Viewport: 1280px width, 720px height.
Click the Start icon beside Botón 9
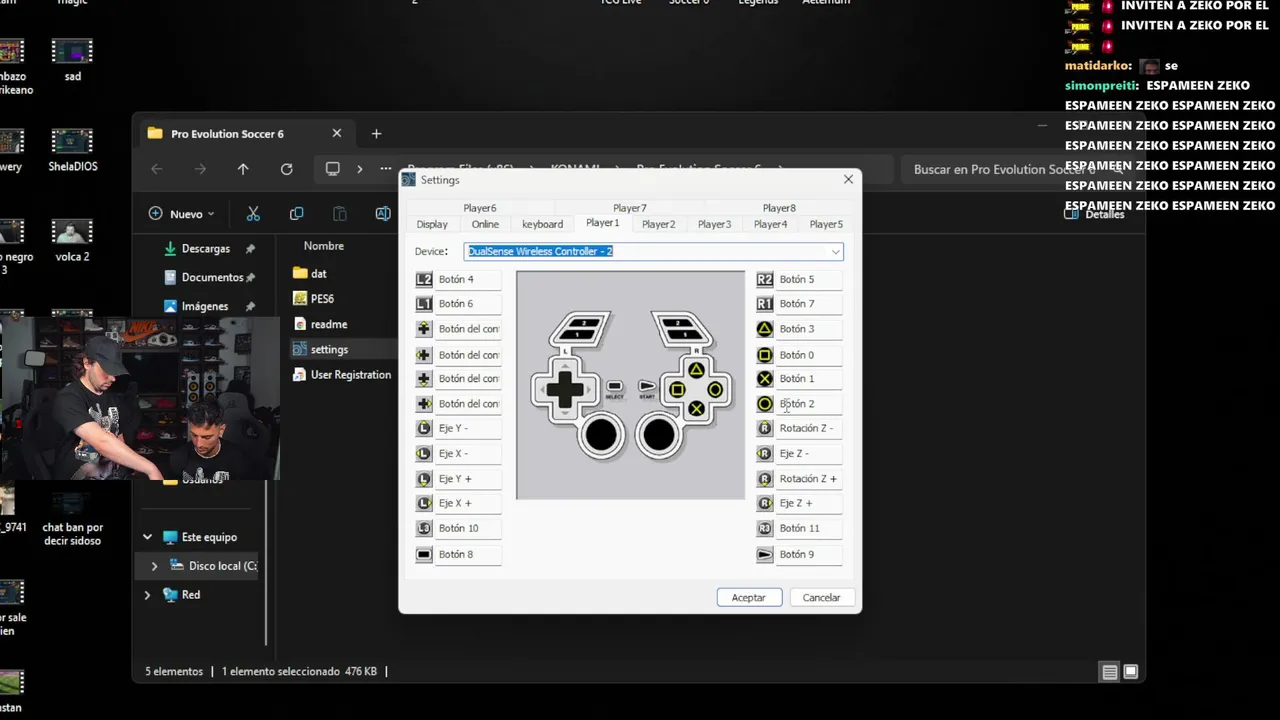pos(765,554)
